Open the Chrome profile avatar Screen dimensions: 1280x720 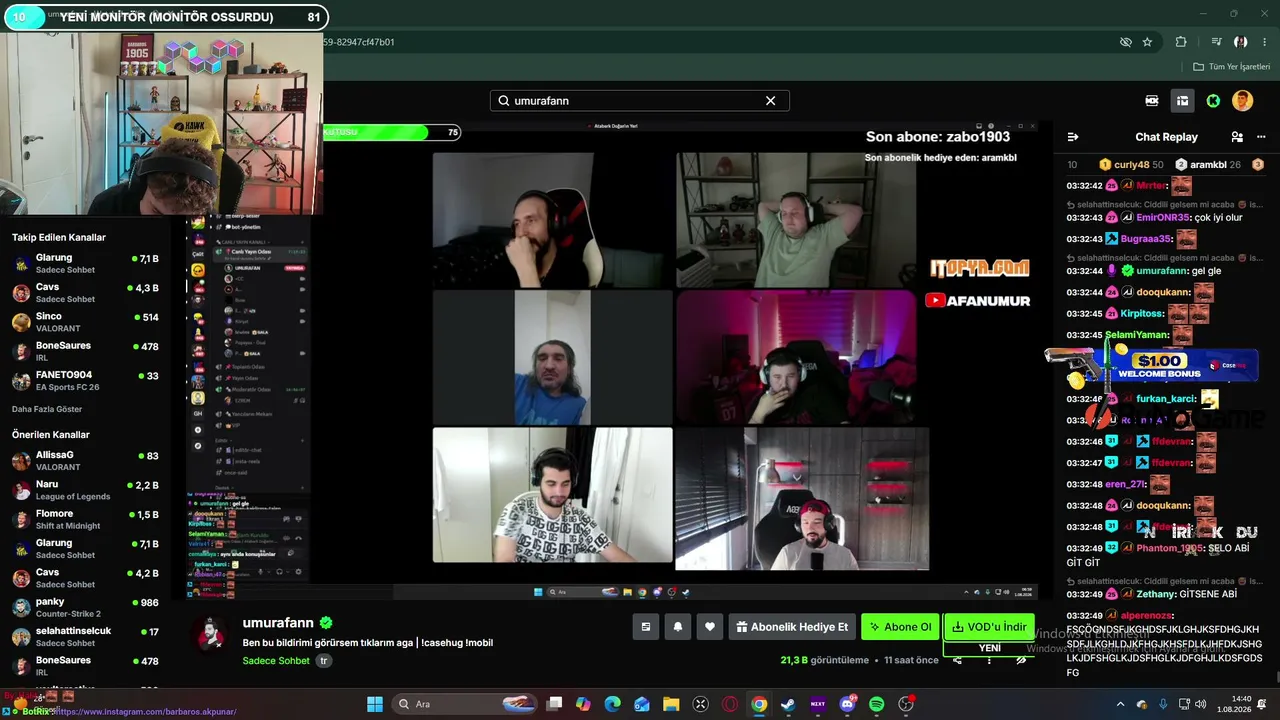point(1240,42)
